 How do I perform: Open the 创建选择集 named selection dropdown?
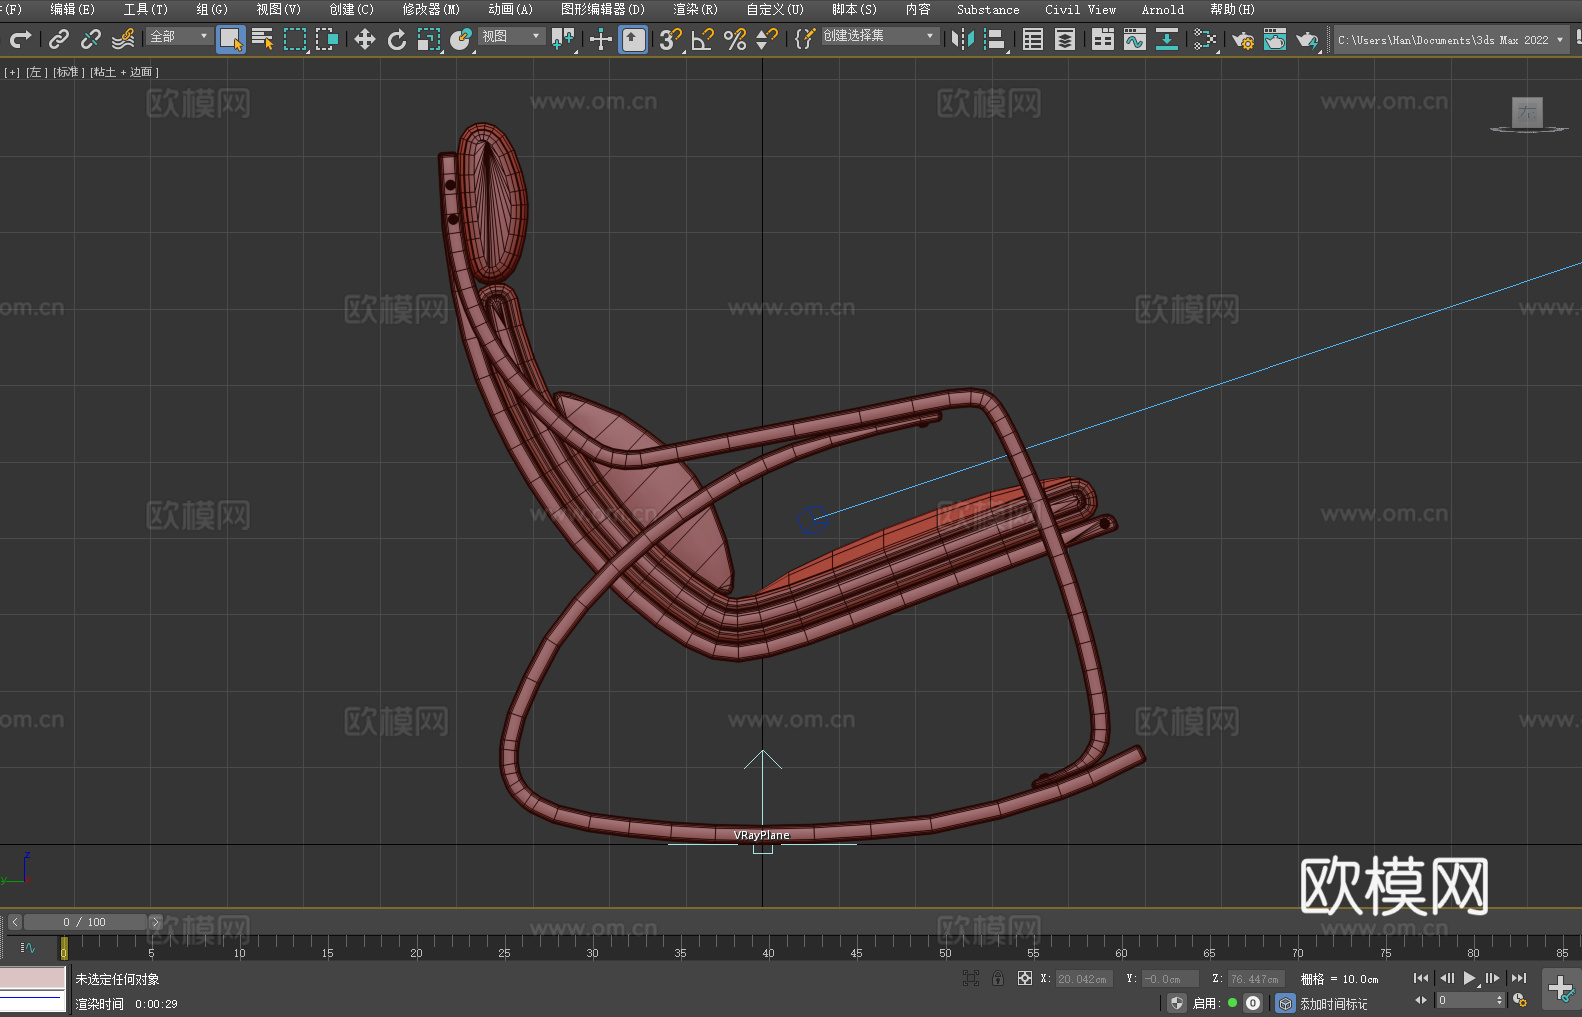(x=880, y=36)
